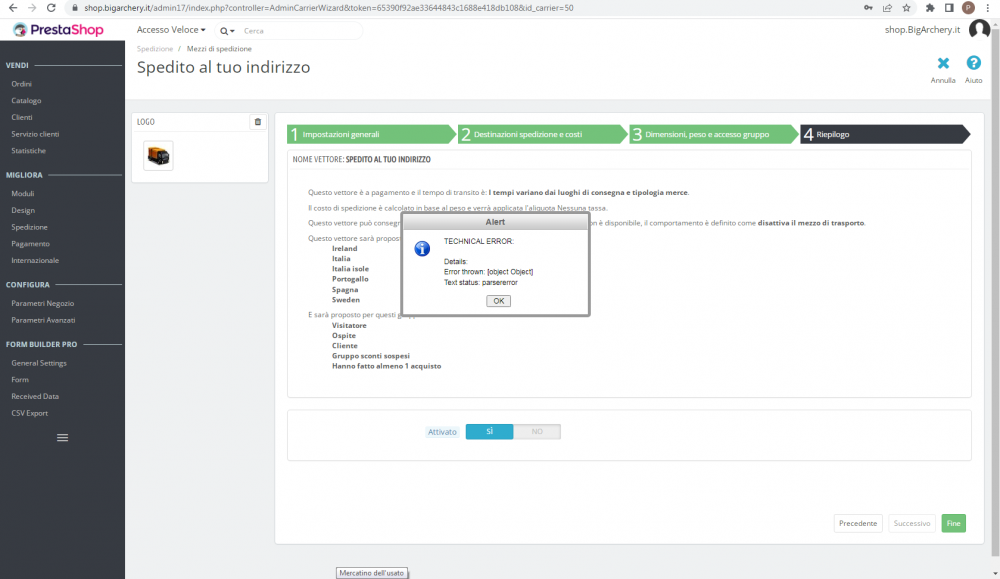Open Parametri Avanzati in the sidebar
This screenshot has height=579, width=1000.
pyautogui.click(x=43, y=320)
